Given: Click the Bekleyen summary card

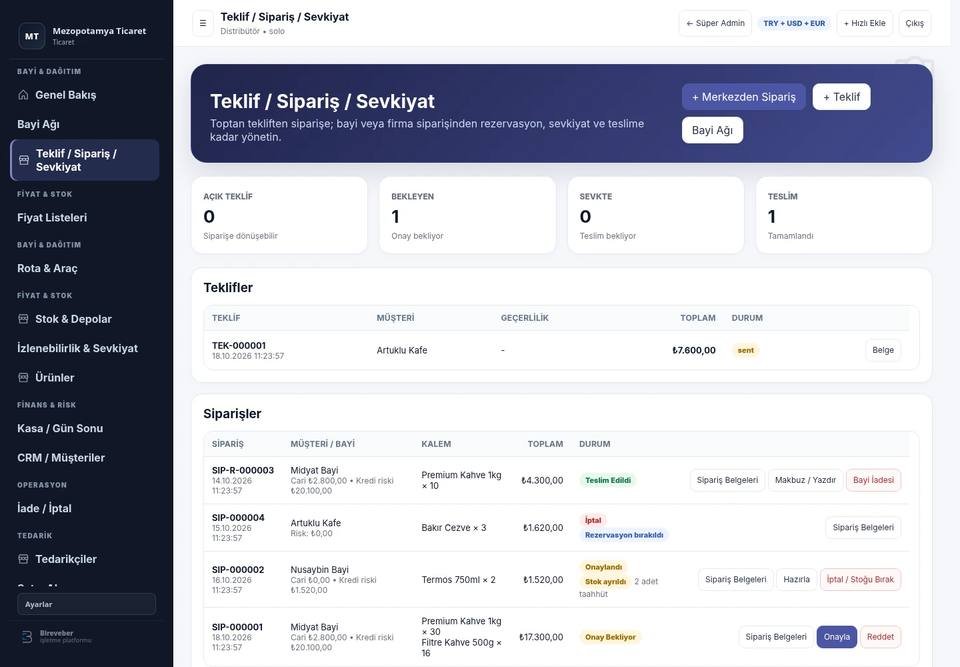Looking at the screenshot, I should pyautogui.click(x=468, y=215).
